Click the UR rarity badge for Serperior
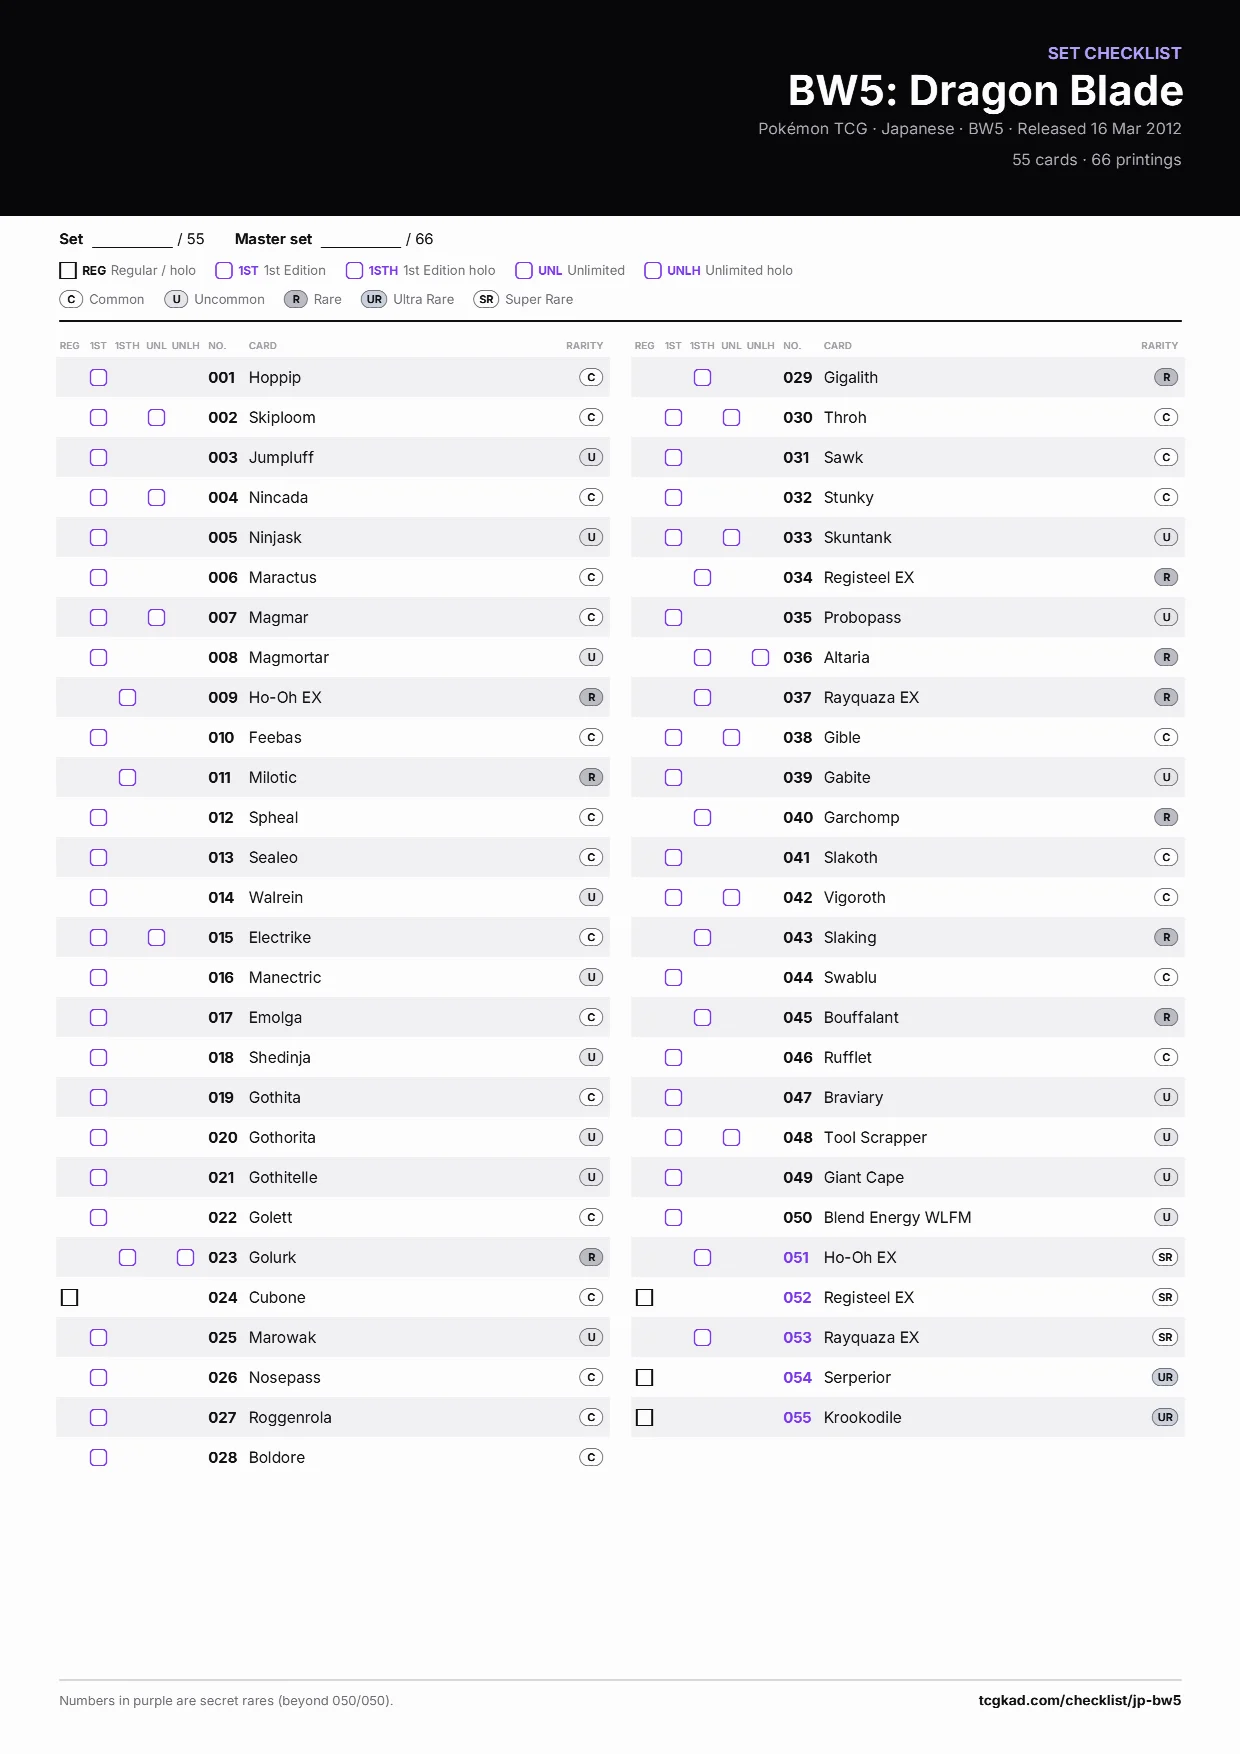 point(1165,1377)
